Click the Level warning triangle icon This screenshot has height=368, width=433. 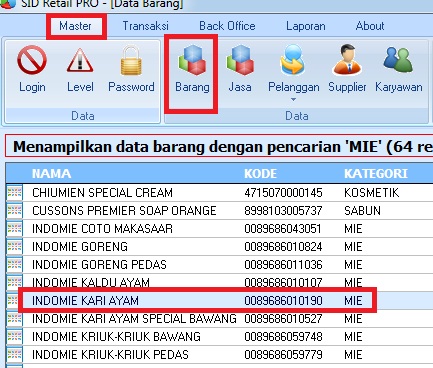click(x=80, y=60)
